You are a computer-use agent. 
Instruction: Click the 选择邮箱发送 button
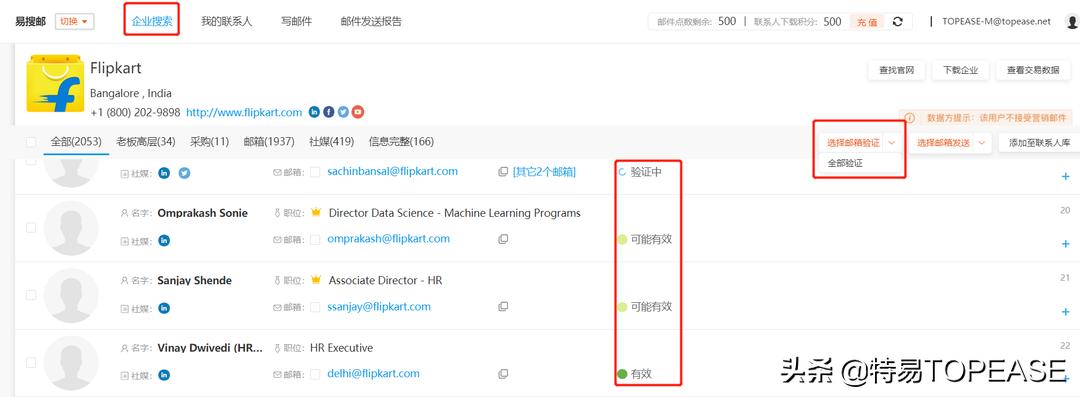click(x=943, y=143)
